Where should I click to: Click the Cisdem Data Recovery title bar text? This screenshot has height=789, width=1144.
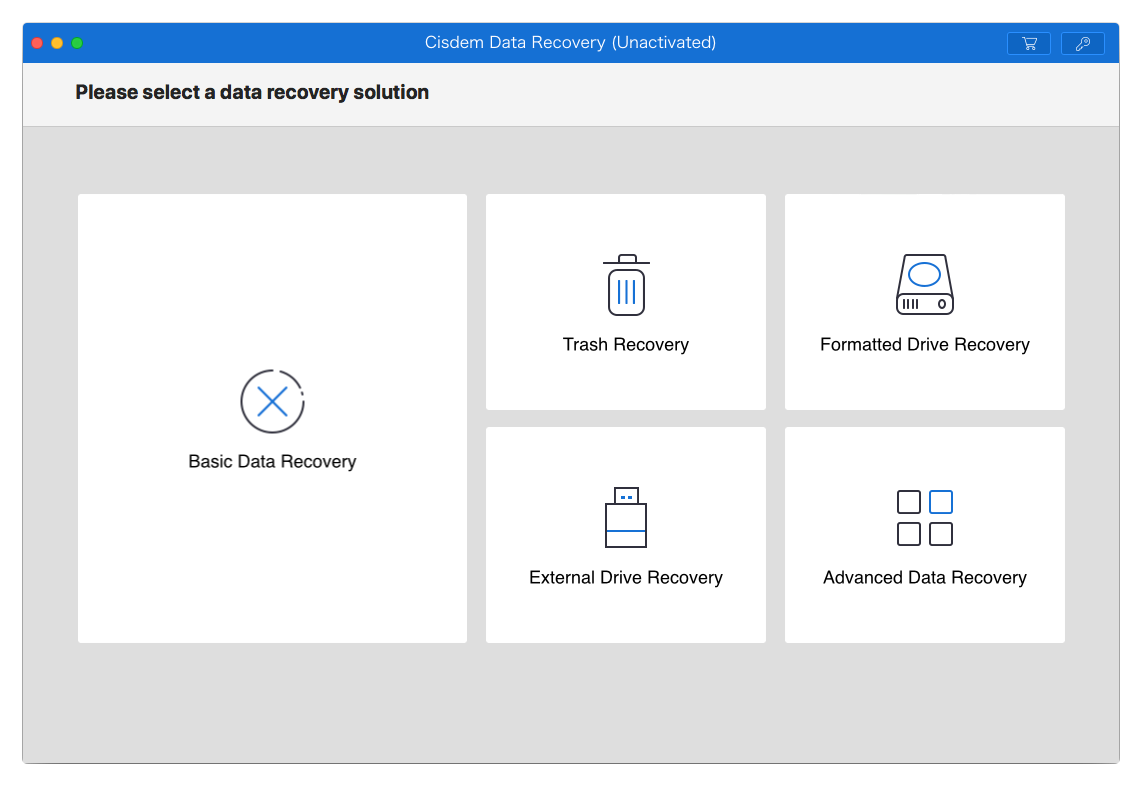[x=571, y=42]
